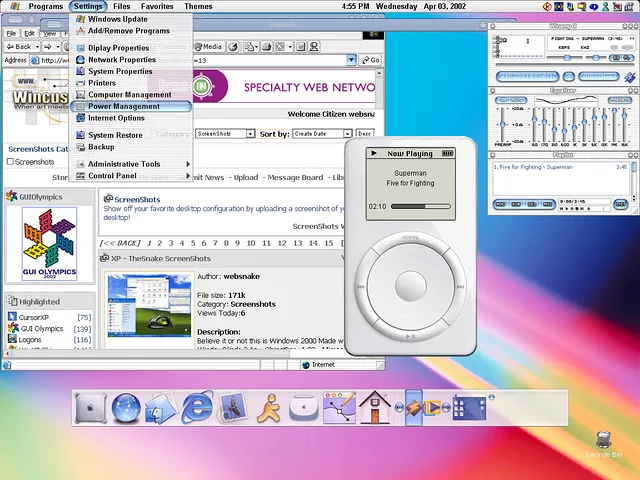Select Power Management in Settings menu

point(123,106)
